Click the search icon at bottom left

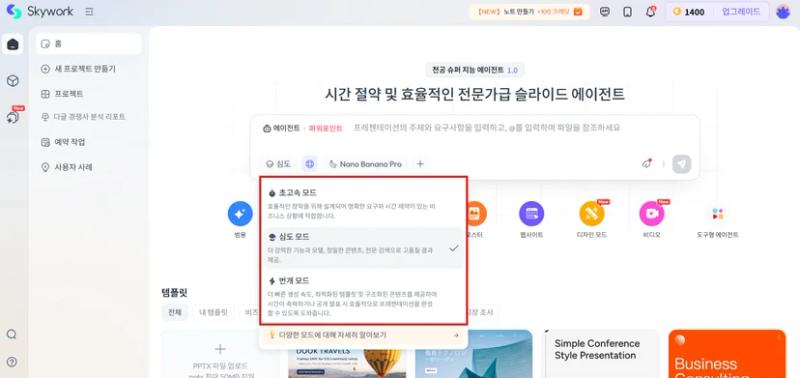12,334
